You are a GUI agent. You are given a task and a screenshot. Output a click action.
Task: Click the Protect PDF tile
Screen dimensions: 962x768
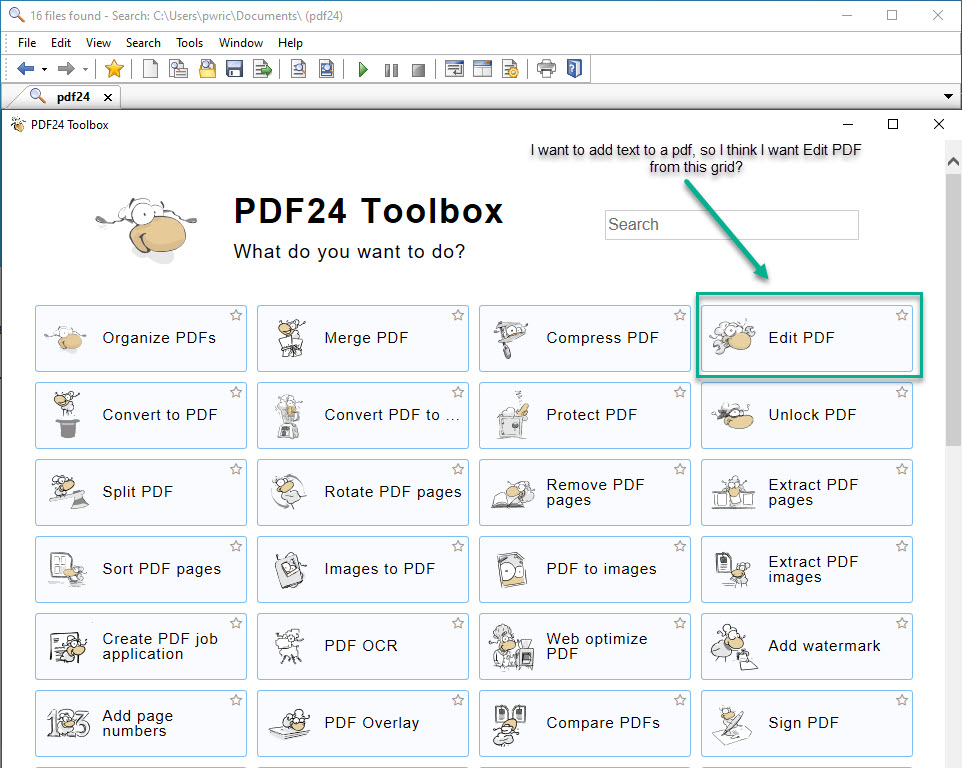tap(585, 415)
